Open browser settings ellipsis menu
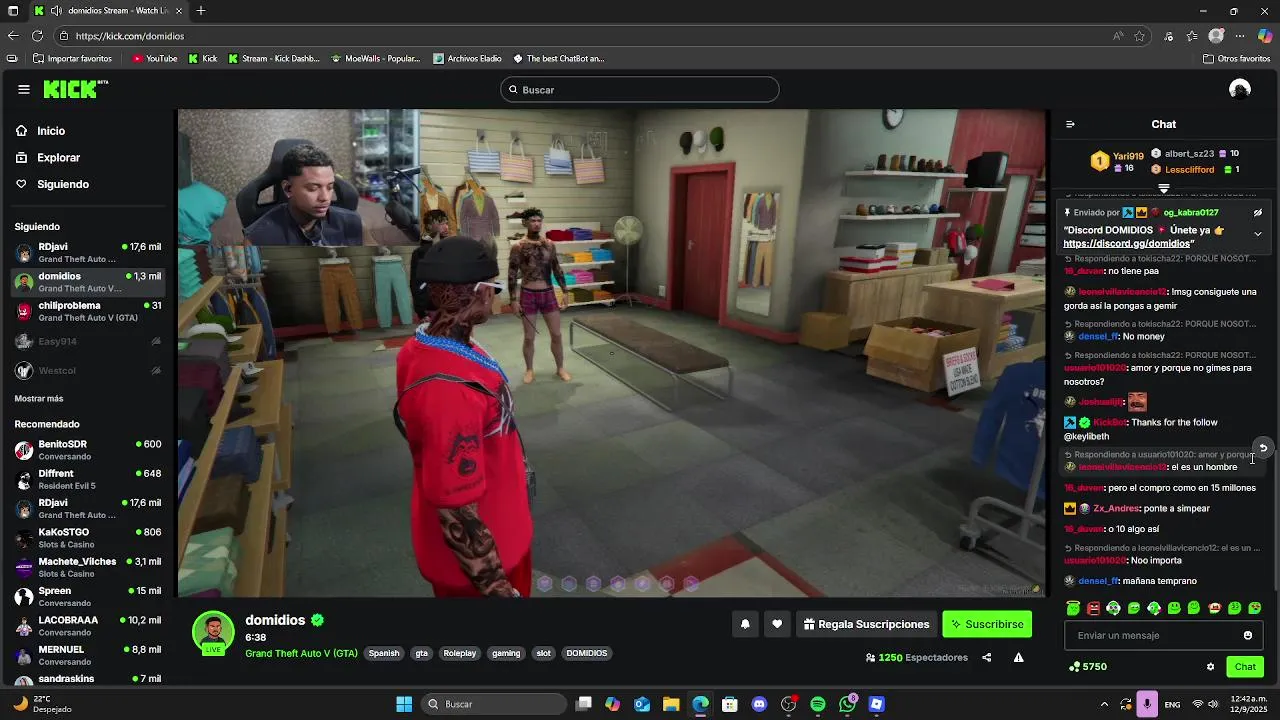This screenshot has height=720, width=1280. coord(1240,36)
